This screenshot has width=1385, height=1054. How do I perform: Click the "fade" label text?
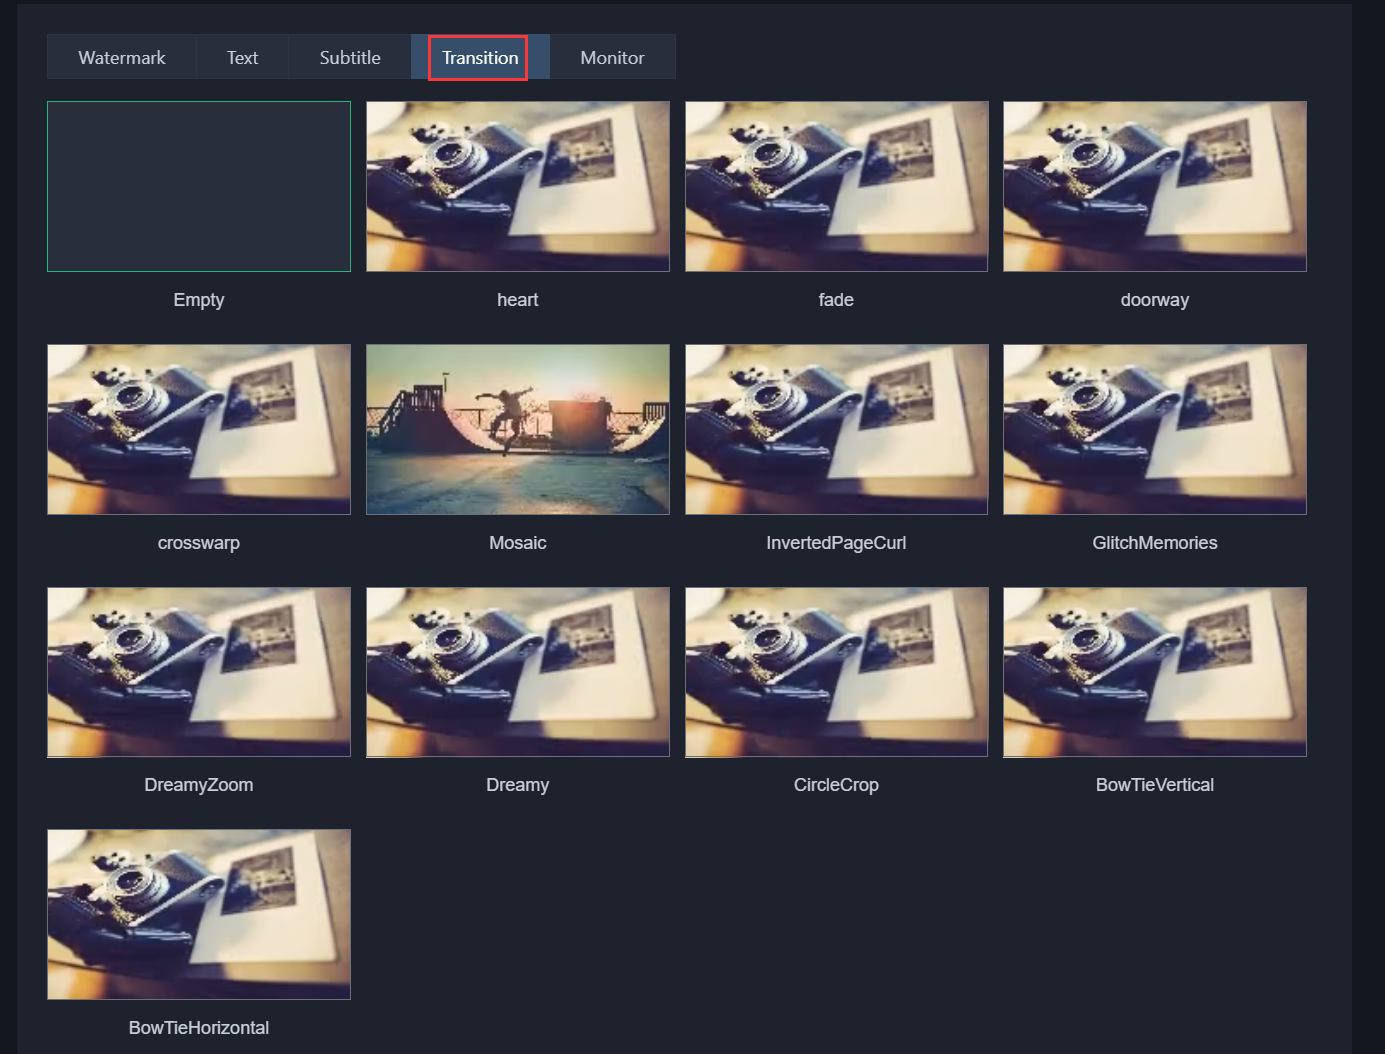pos(836,300)
